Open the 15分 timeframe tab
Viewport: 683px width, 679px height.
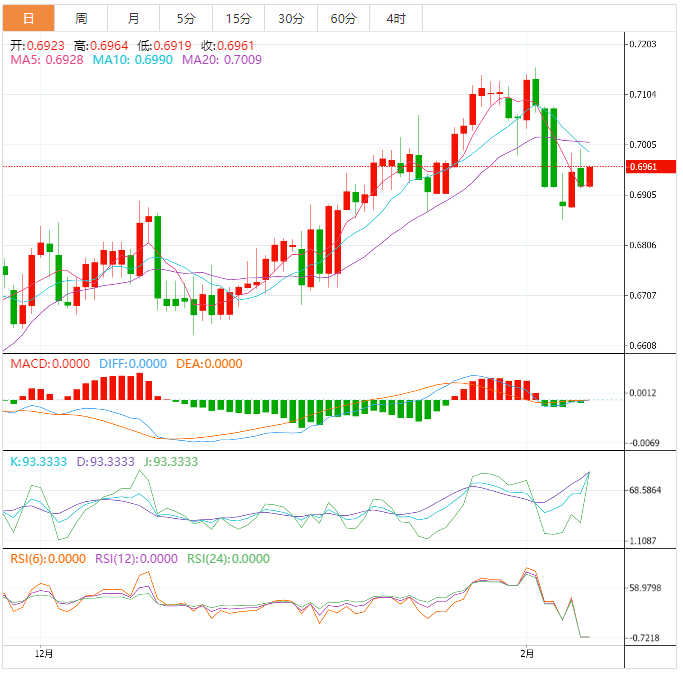238,18
